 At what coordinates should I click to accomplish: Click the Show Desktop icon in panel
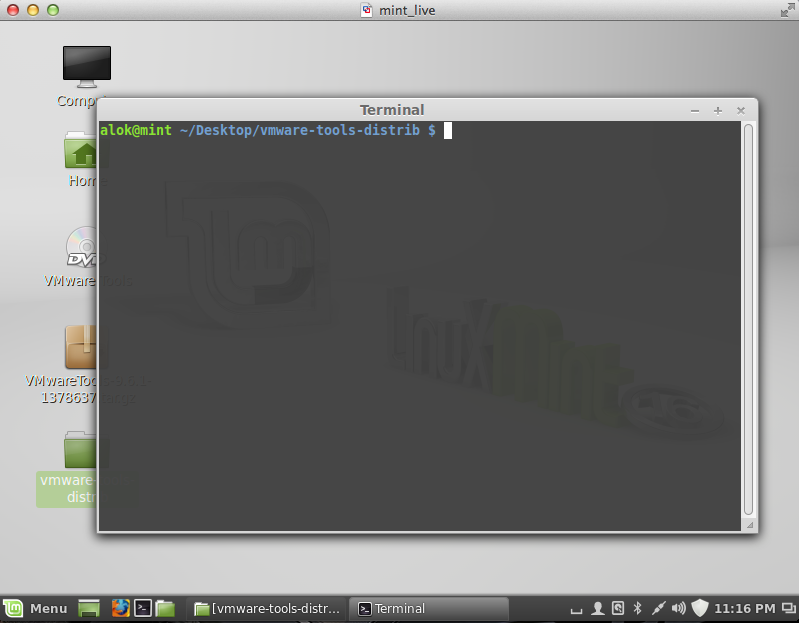point(89,608)
